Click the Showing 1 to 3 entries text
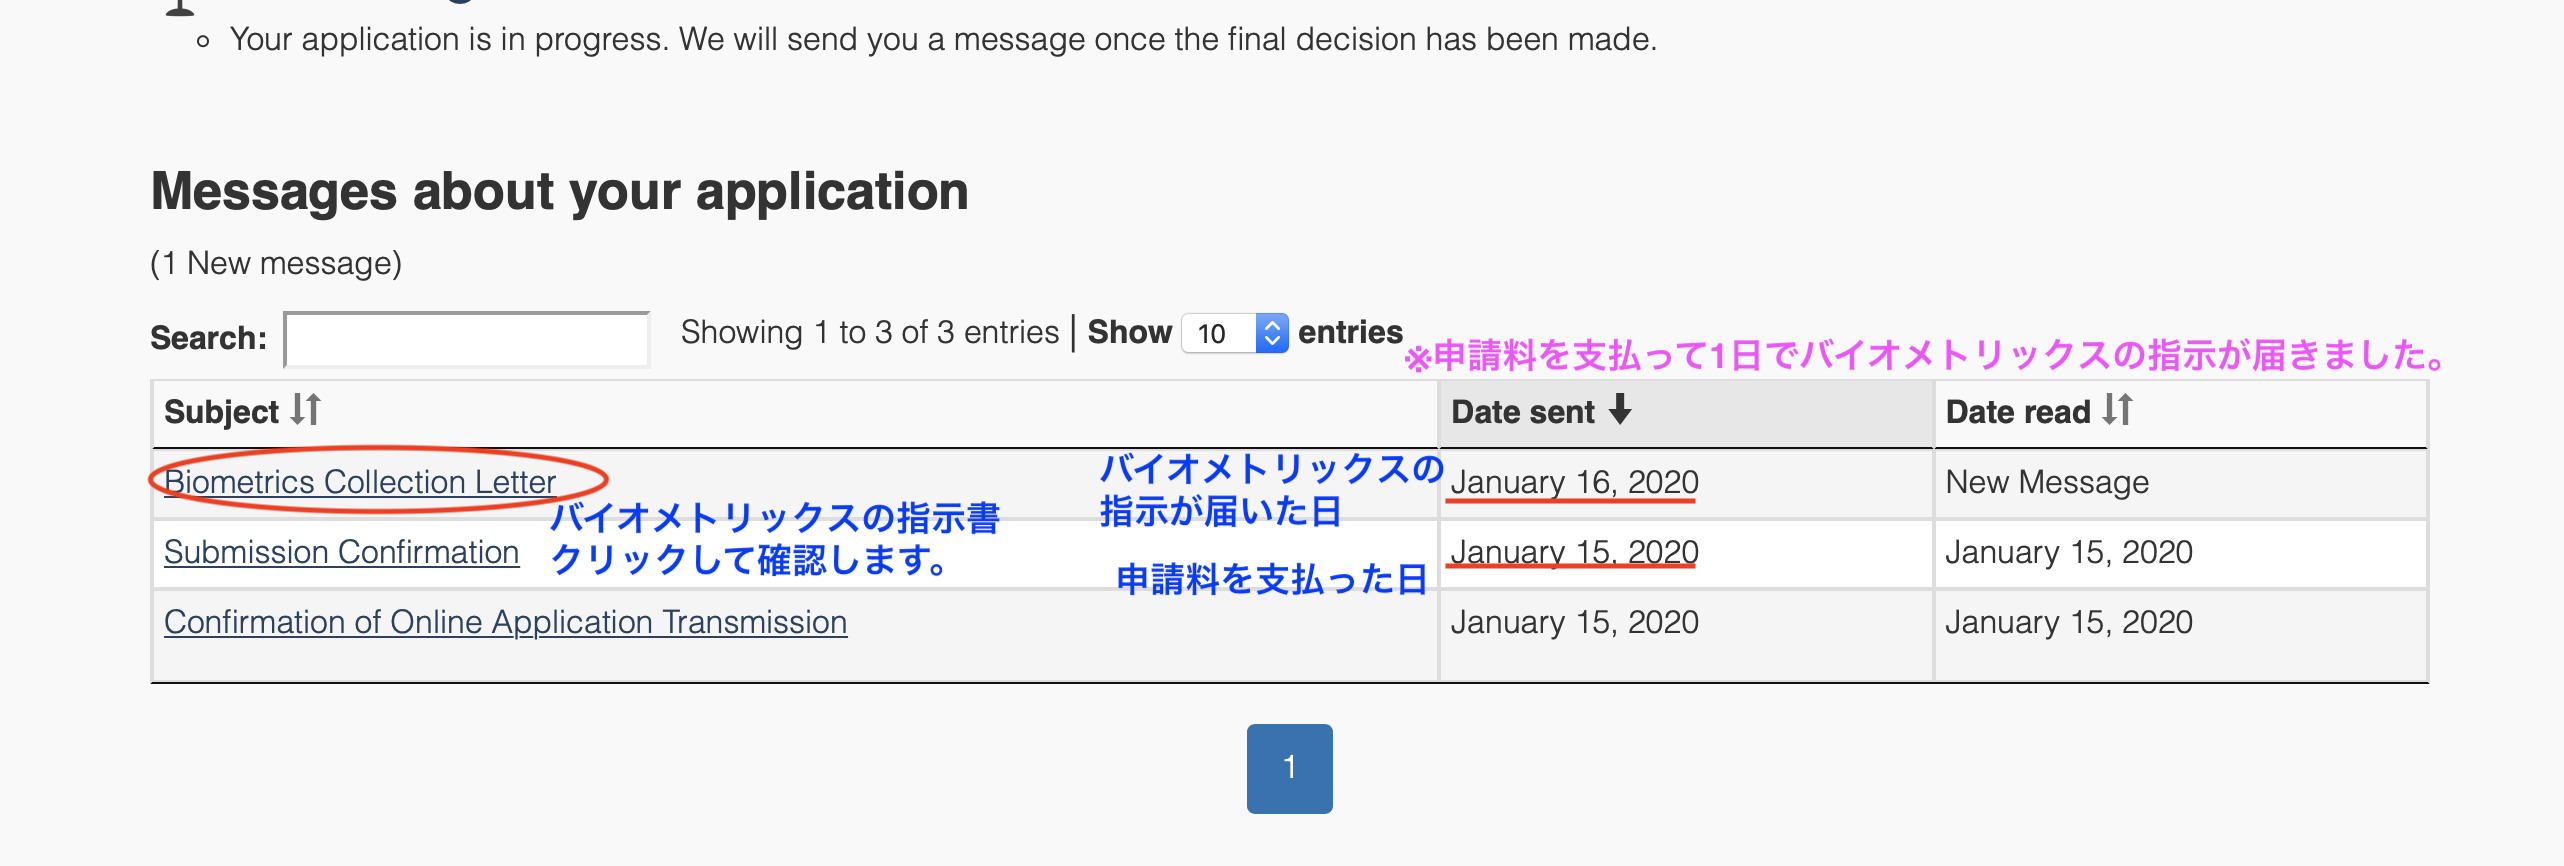Image resolution: width=2564 pixels, height=866 pixels. point(869,332)
